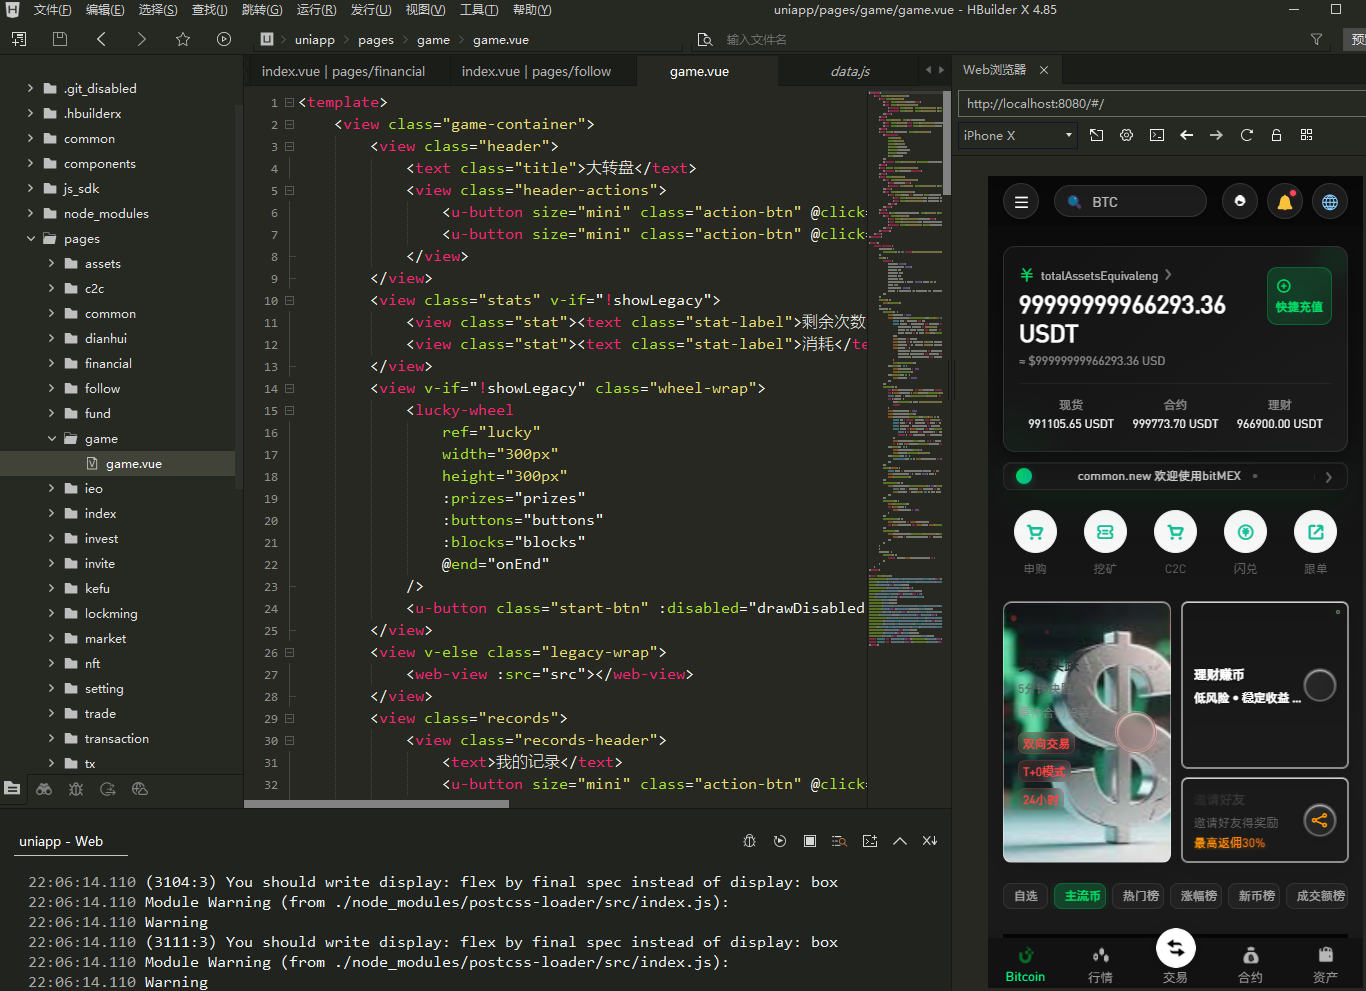The image size is (1366, 991).
Task: Click the debug bug icon in console toolbar
Action: [749, 841]
